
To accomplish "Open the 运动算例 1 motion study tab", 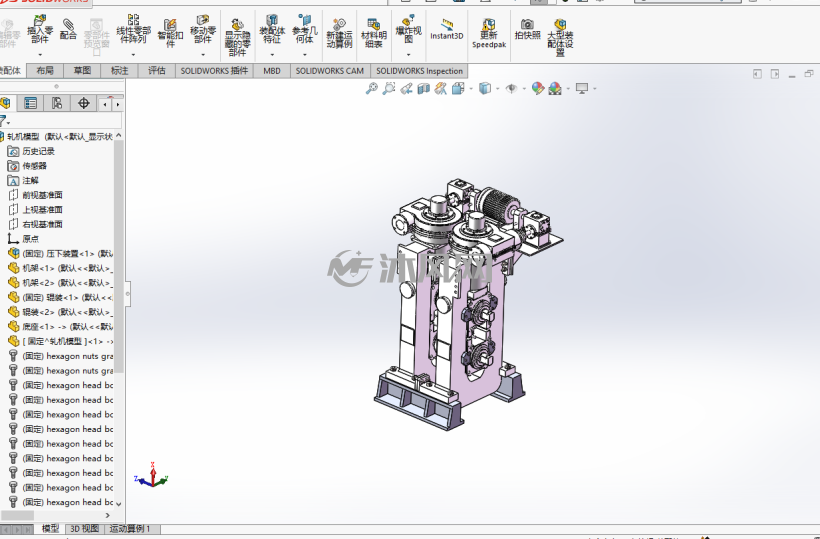I will (x=130, y=529).
